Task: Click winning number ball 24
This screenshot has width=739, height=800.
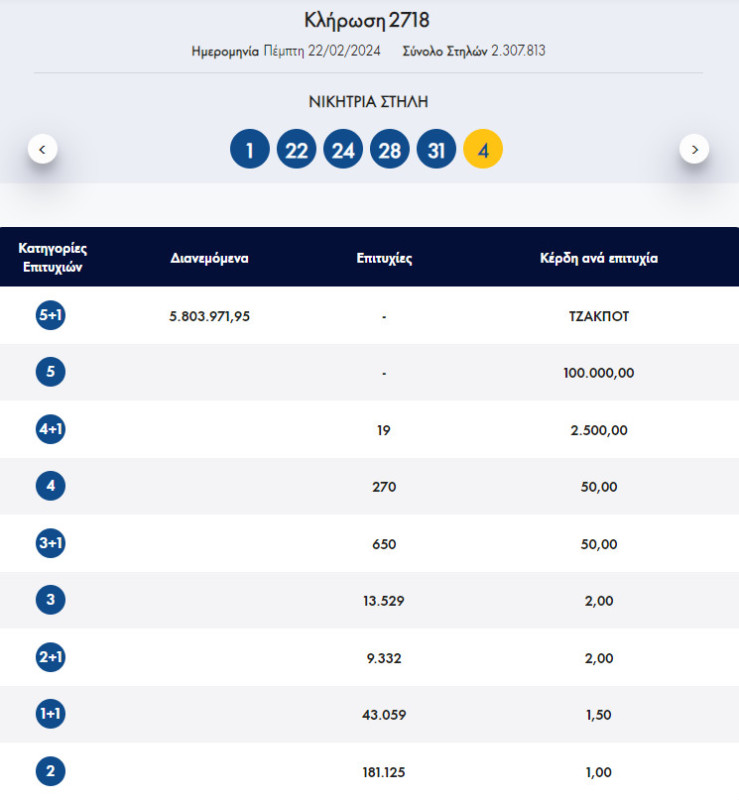Action: click(x=343, y=150)
